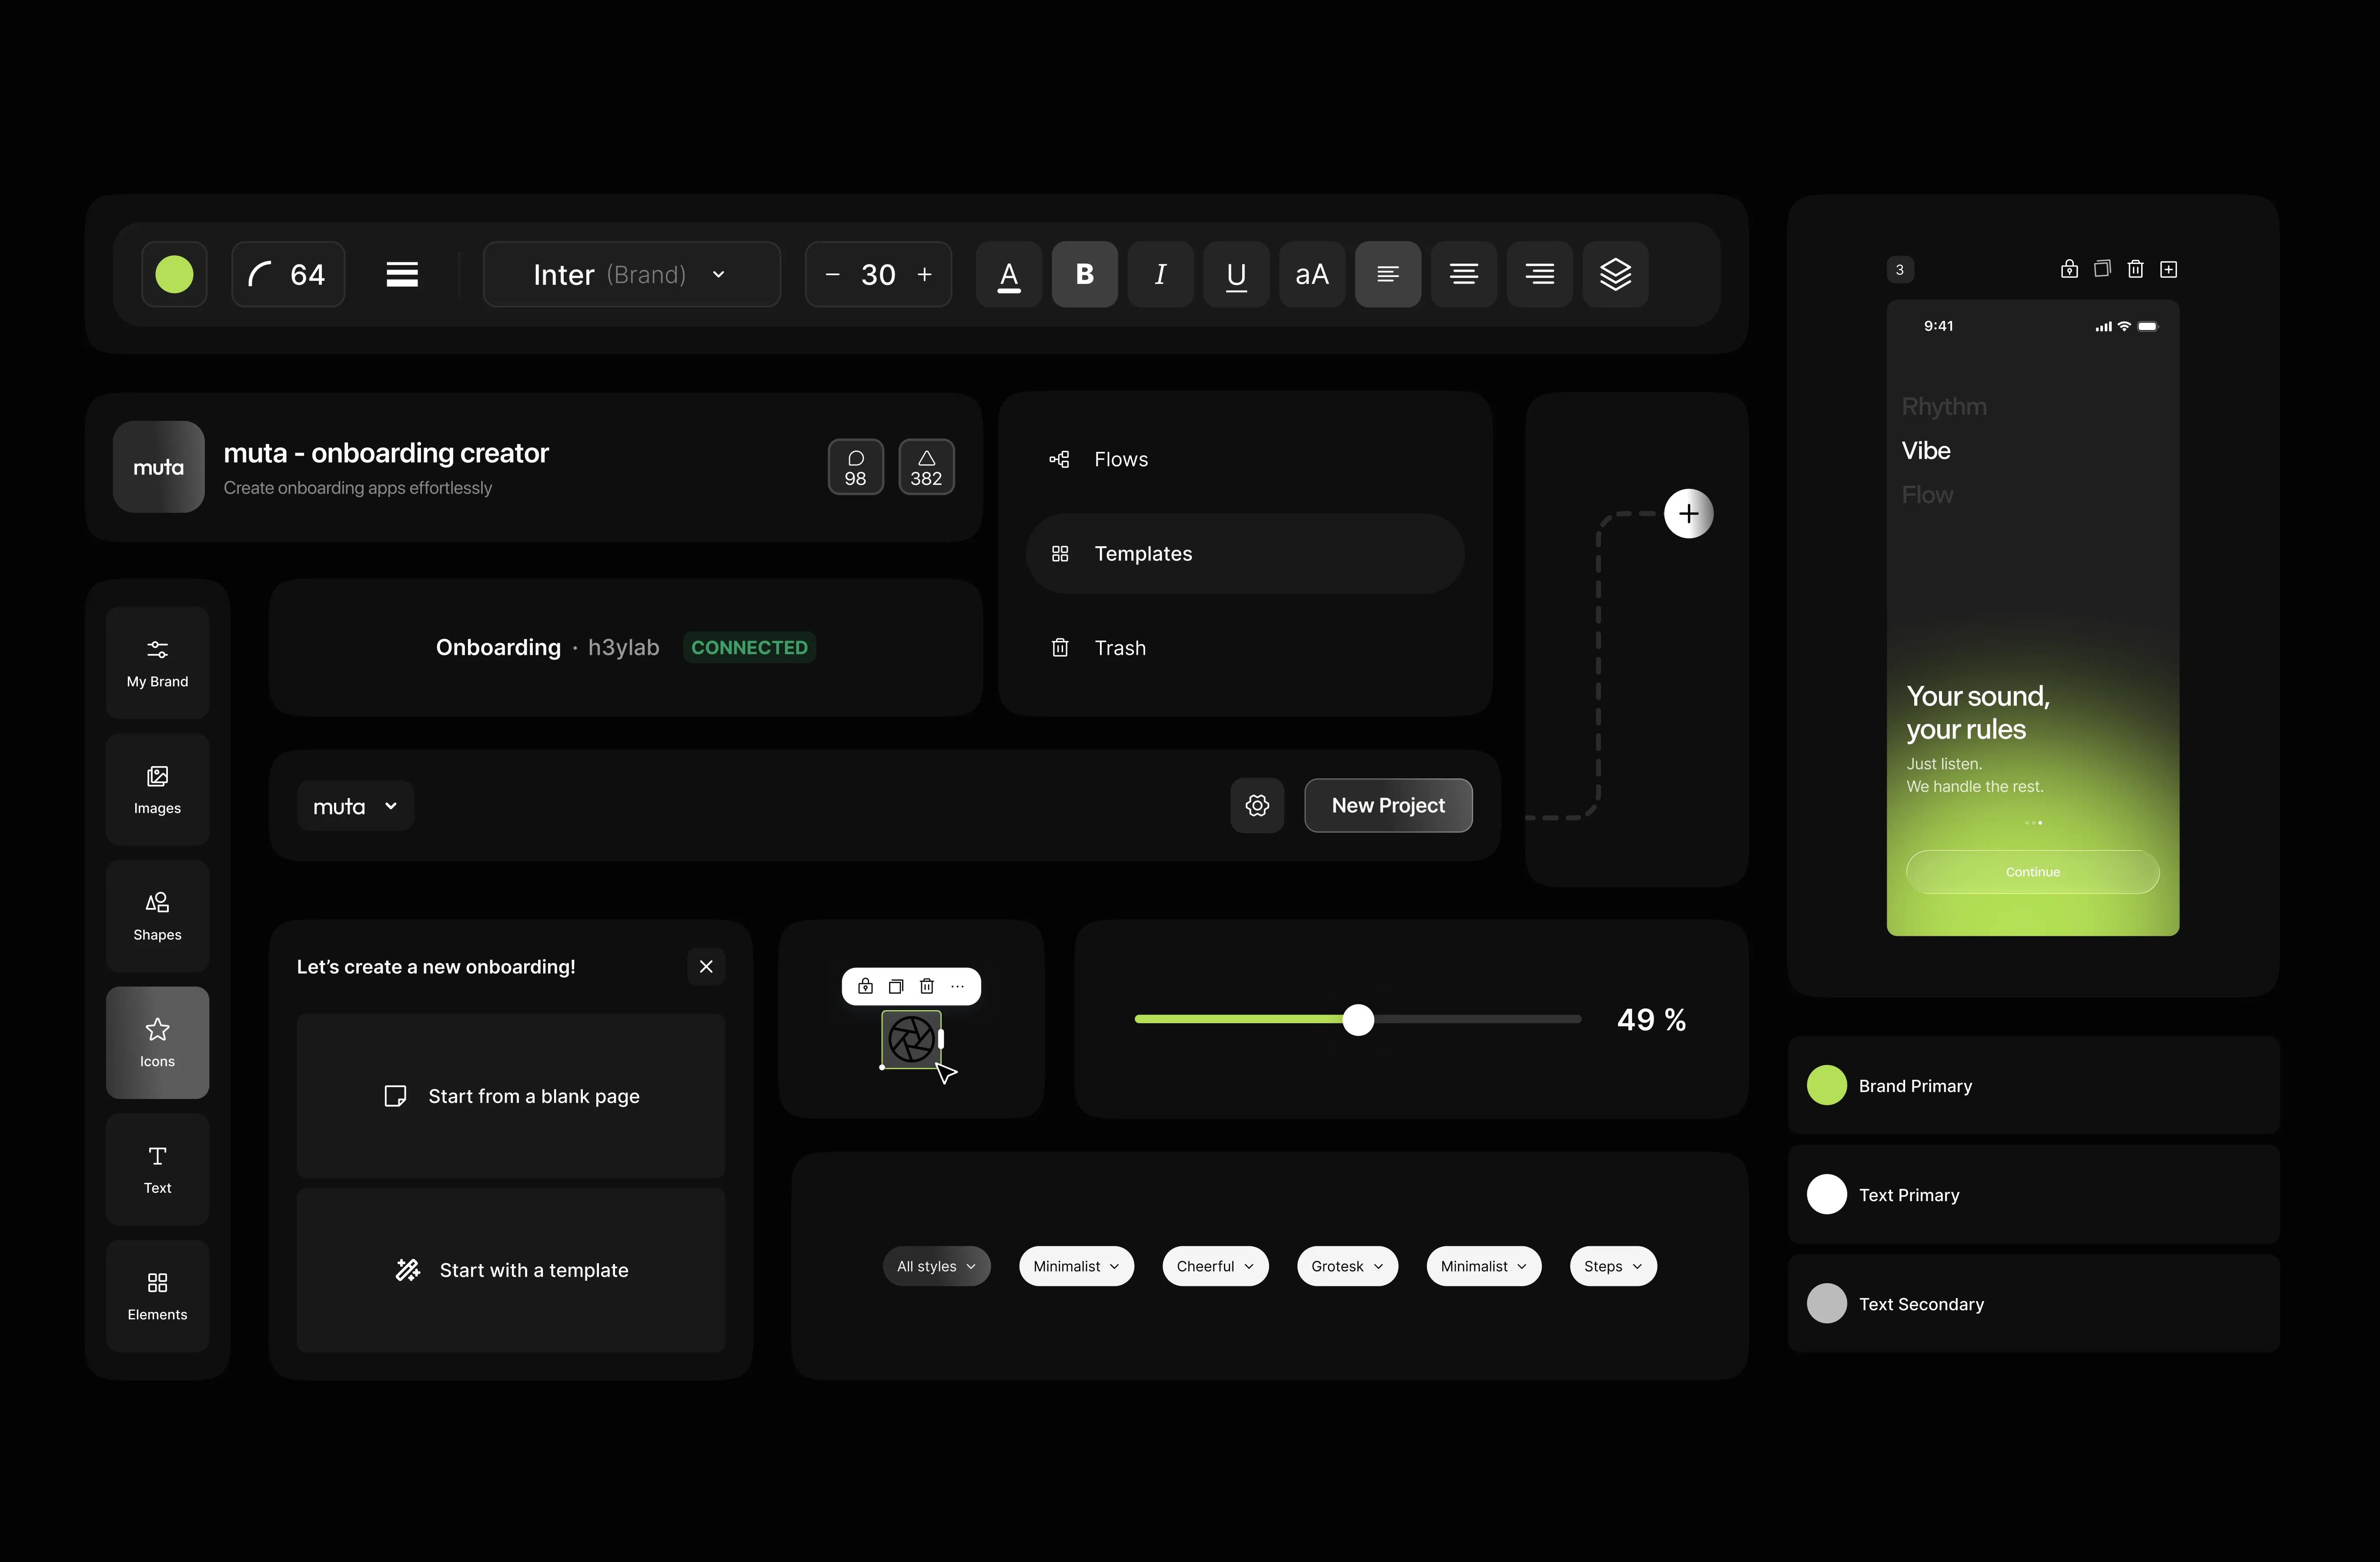Click the layers stack icon in toolbar
2380x1562 pixels.
point(1615,274)
